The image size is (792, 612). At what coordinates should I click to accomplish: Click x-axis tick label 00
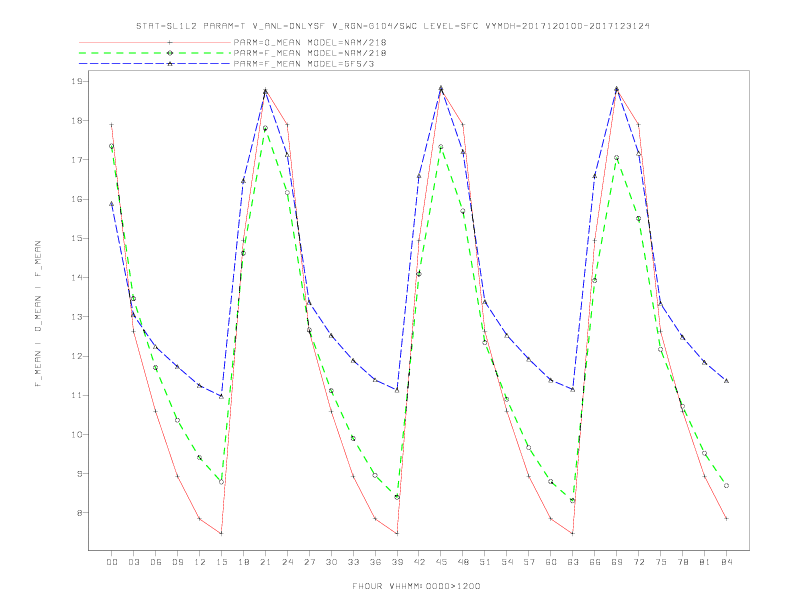(x=112, y=562)
